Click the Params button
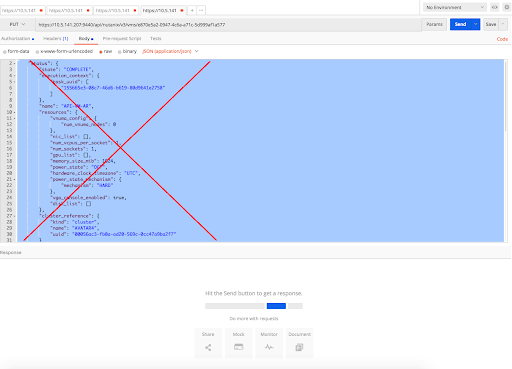 [434, 24]
